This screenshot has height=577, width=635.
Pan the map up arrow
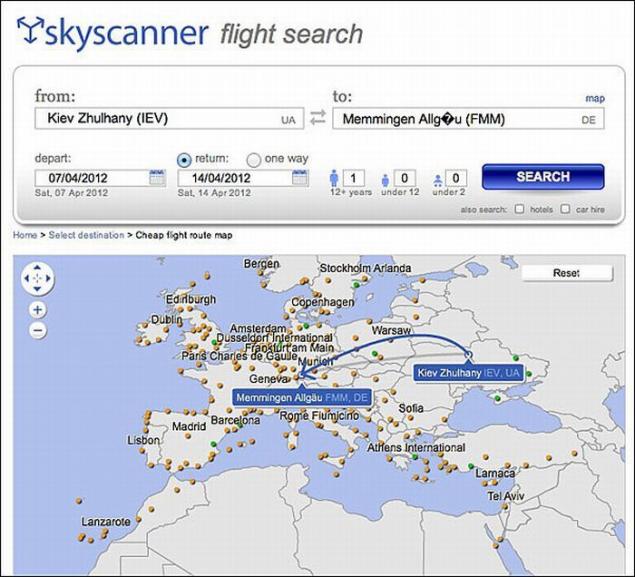coord(37,267)
